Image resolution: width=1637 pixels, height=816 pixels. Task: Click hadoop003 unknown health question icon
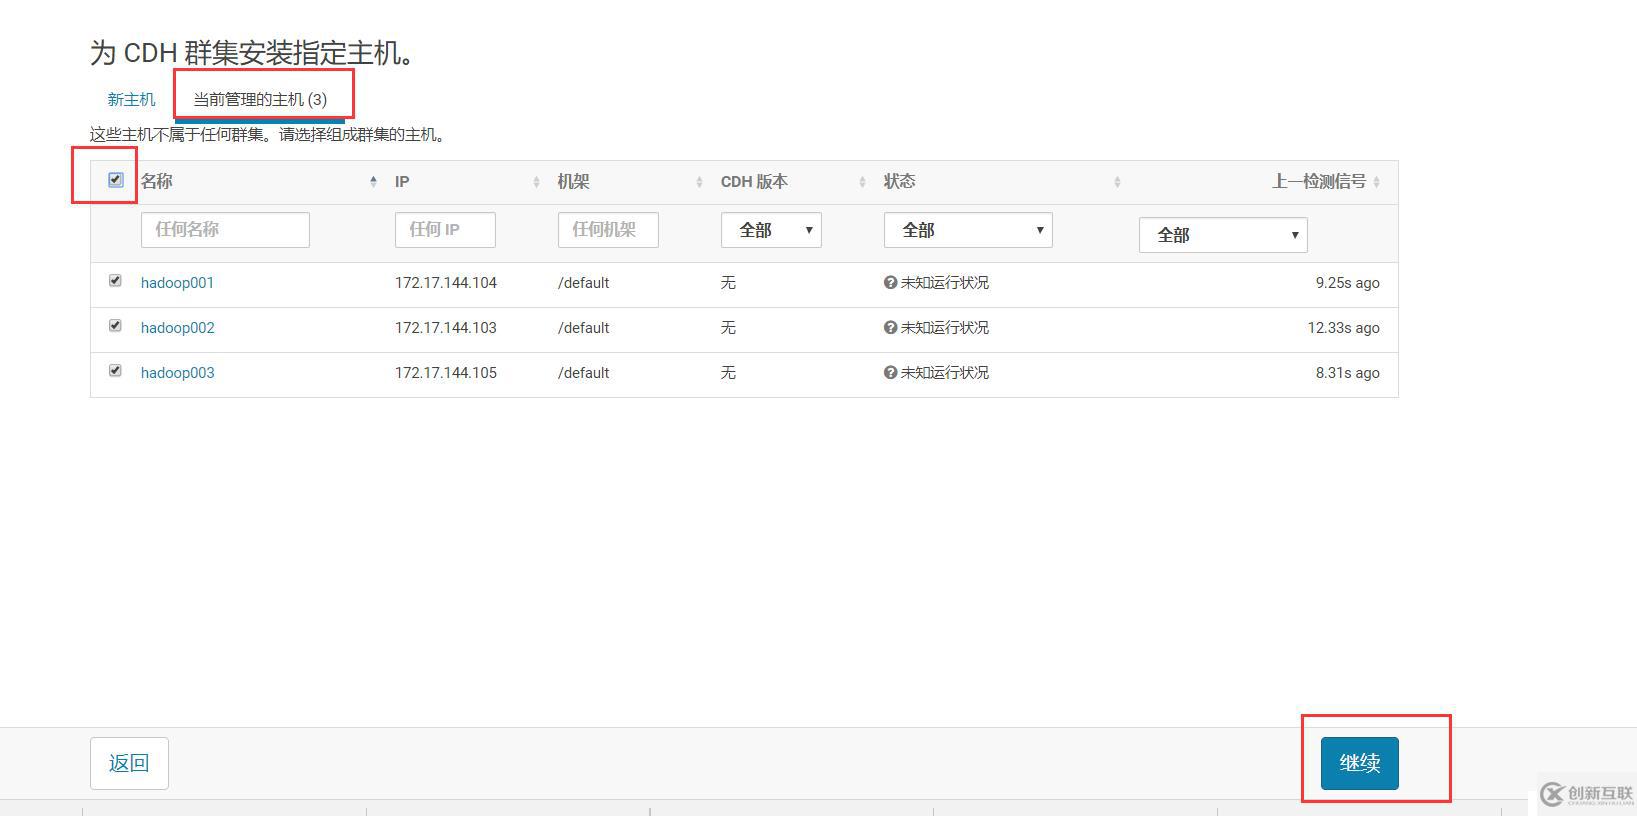[x=890, y=373]
